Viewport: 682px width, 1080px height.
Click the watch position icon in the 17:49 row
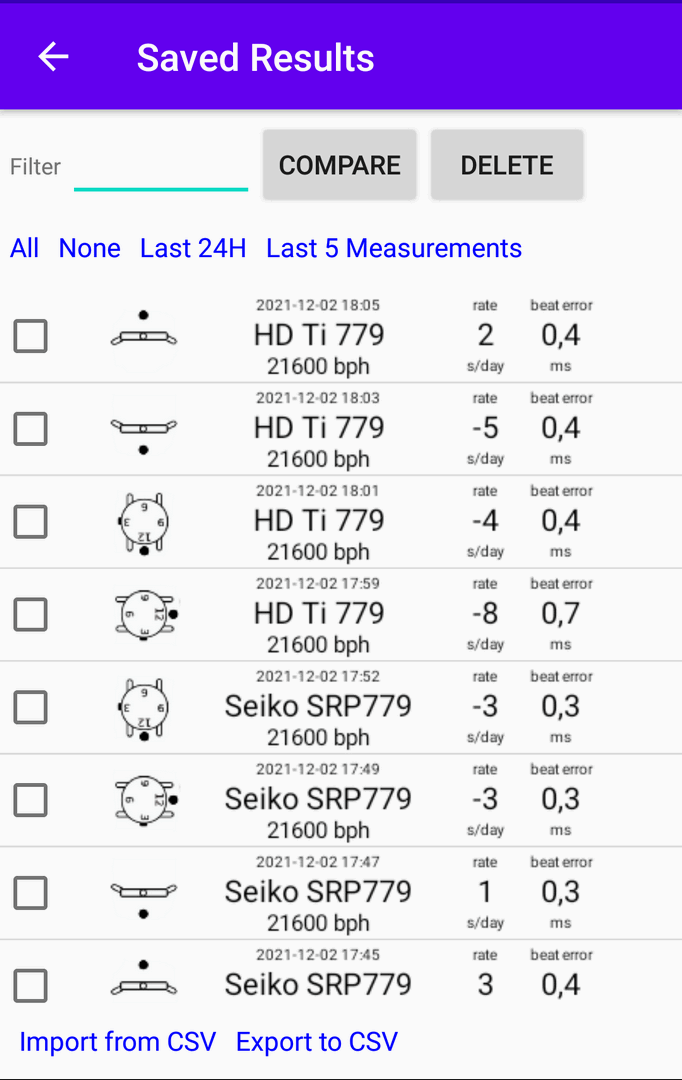(146, 800)
